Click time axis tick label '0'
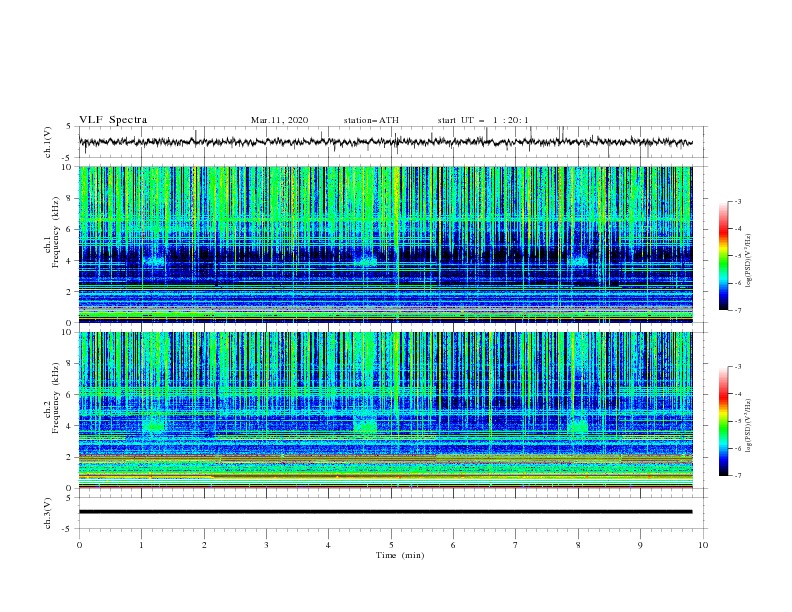 (x=79, y=545)
